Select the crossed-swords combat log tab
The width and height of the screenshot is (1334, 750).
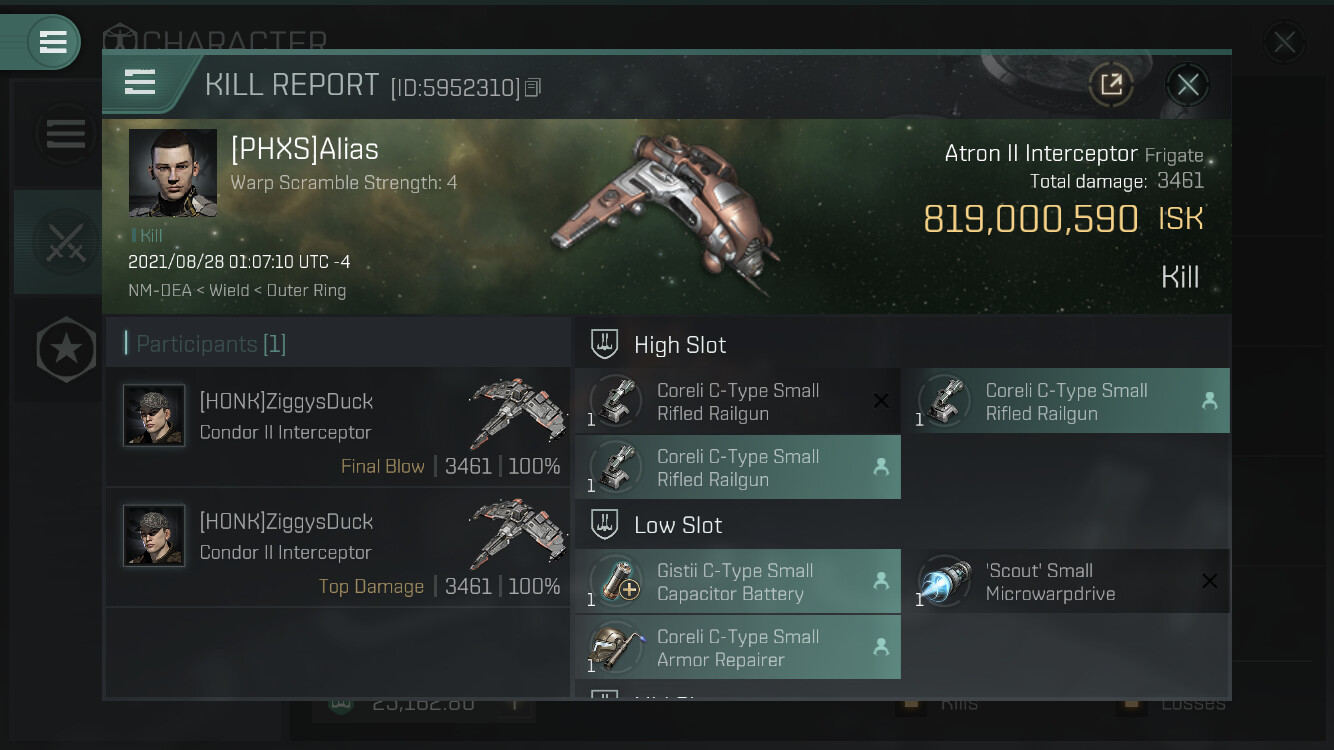pyautogui.click(x=65, y=242)
